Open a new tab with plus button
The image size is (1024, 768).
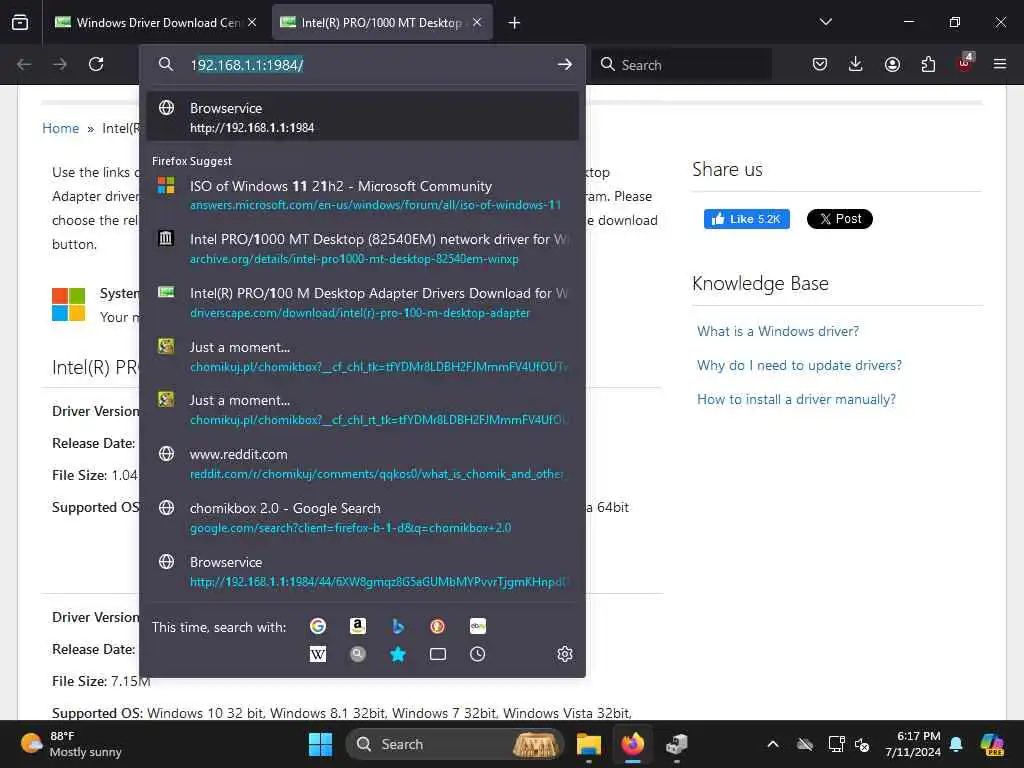coord(514,23)
